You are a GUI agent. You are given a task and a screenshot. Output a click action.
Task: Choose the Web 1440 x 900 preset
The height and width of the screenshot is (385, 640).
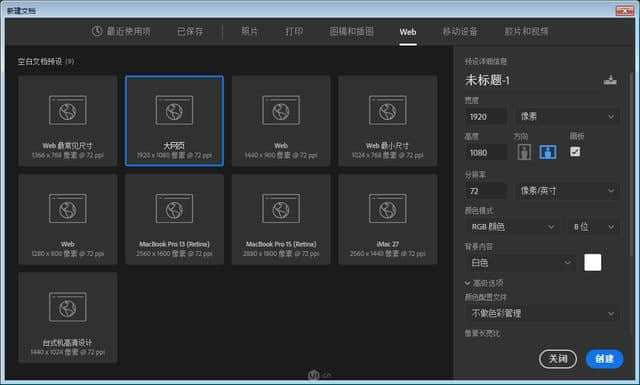(281, 121)
